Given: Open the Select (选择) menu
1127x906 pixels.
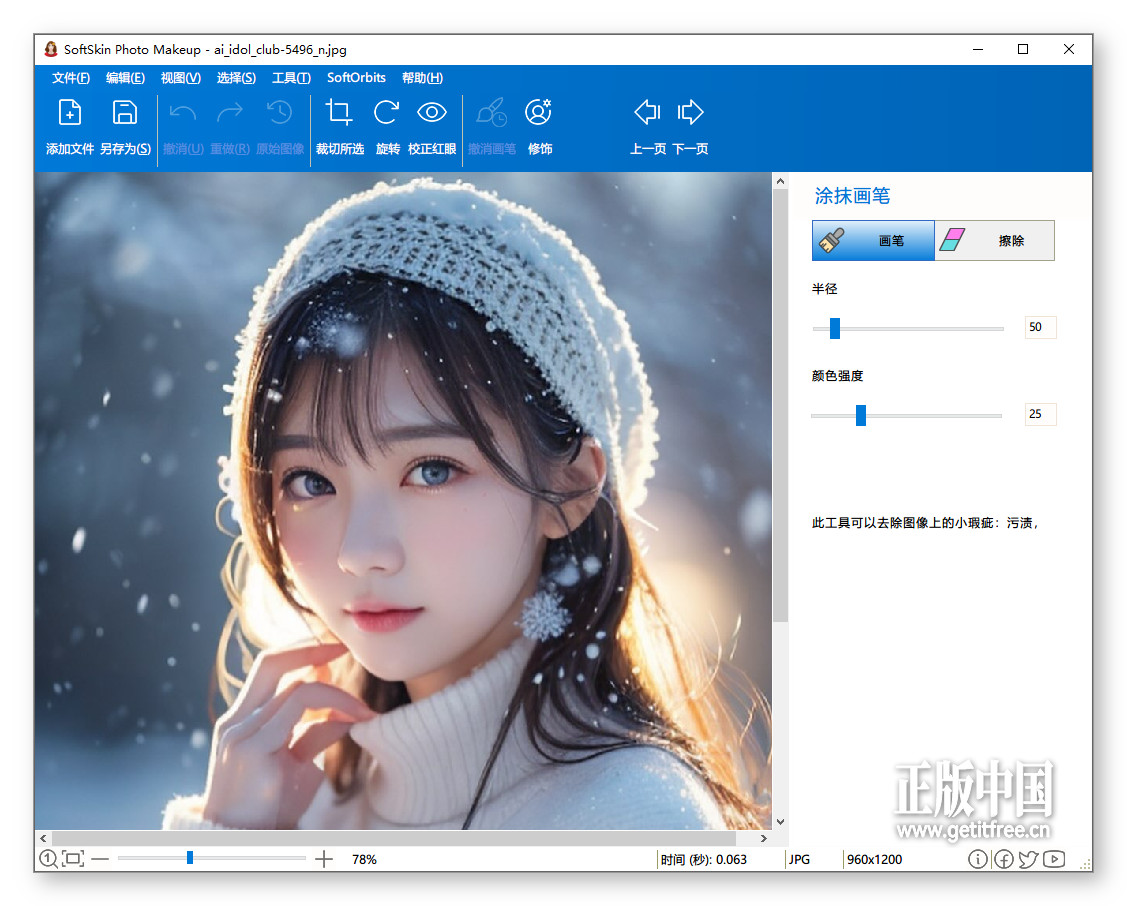Looking at the screenshot, I should pos(236,78).
